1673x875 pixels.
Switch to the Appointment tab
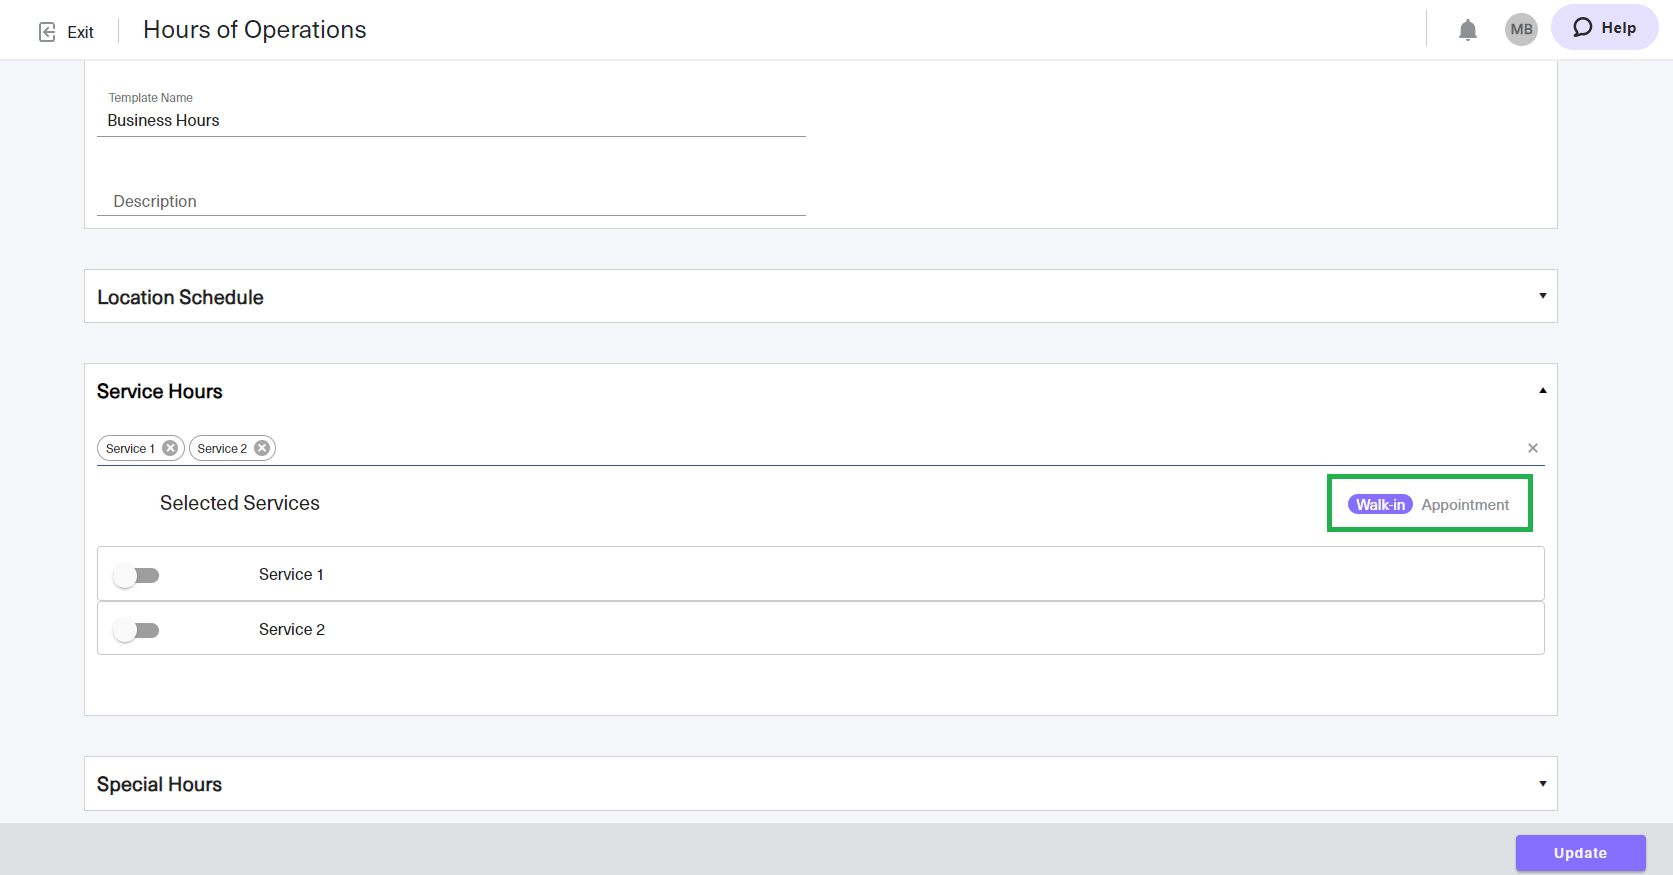click(1465, 505)
